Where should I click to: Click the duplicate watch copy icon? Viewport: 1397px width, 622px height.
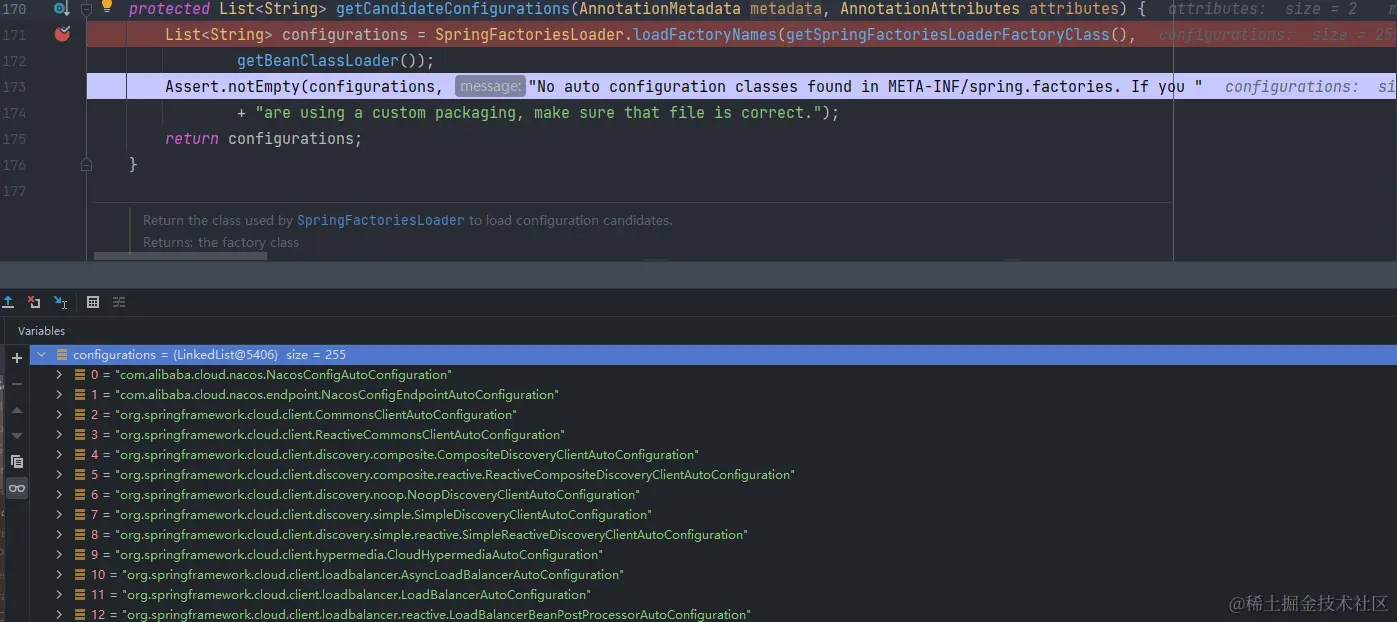point(17,462)
